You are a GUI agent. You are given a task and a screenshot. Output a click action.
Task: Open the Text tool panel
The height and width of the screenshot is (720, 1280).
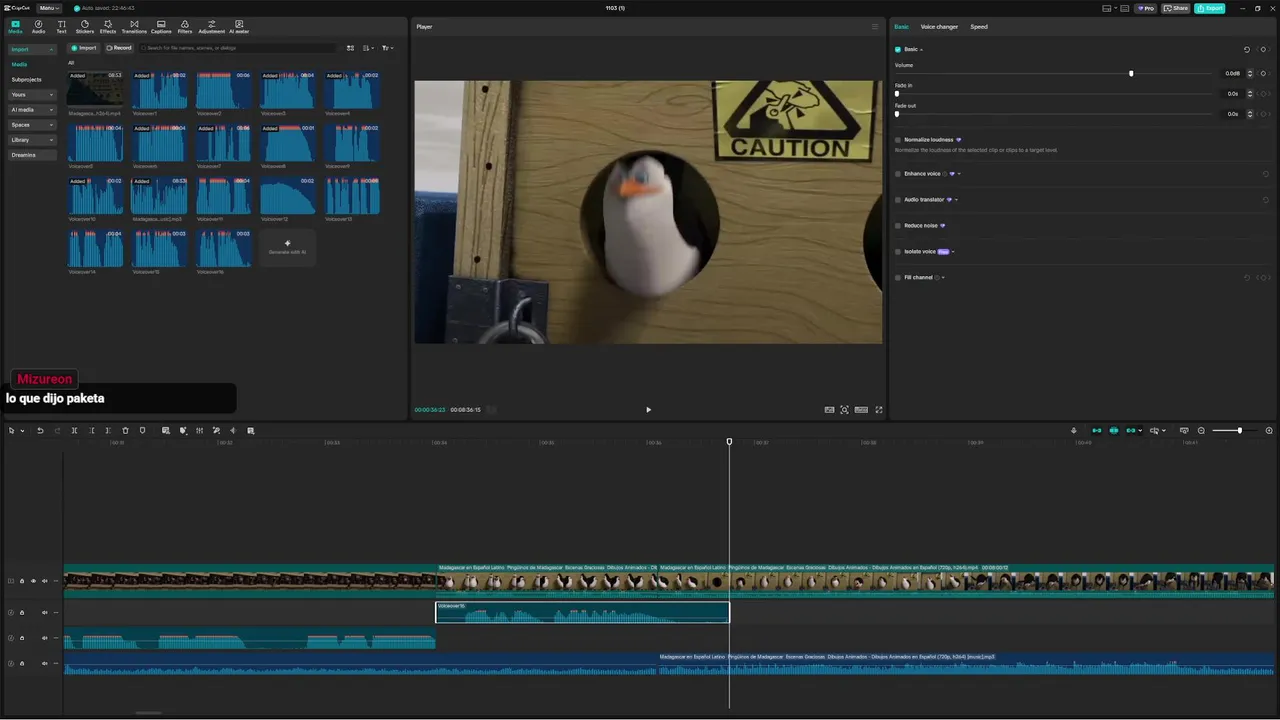click(x=61, y=26)
